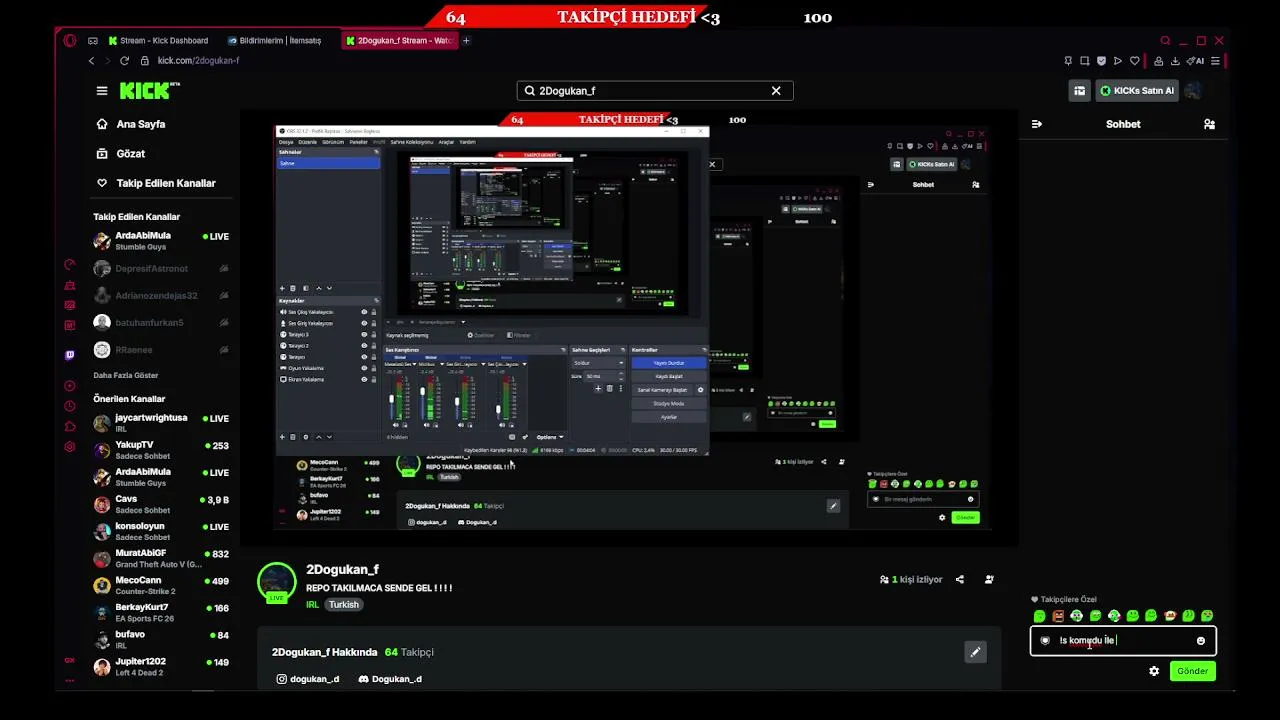Click the stream video player

click(x=629, y=329)
